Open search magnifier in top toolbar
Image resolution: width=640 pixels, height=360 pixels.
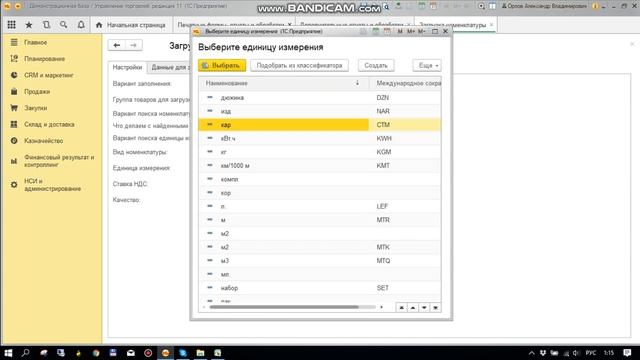coord(63,25)
